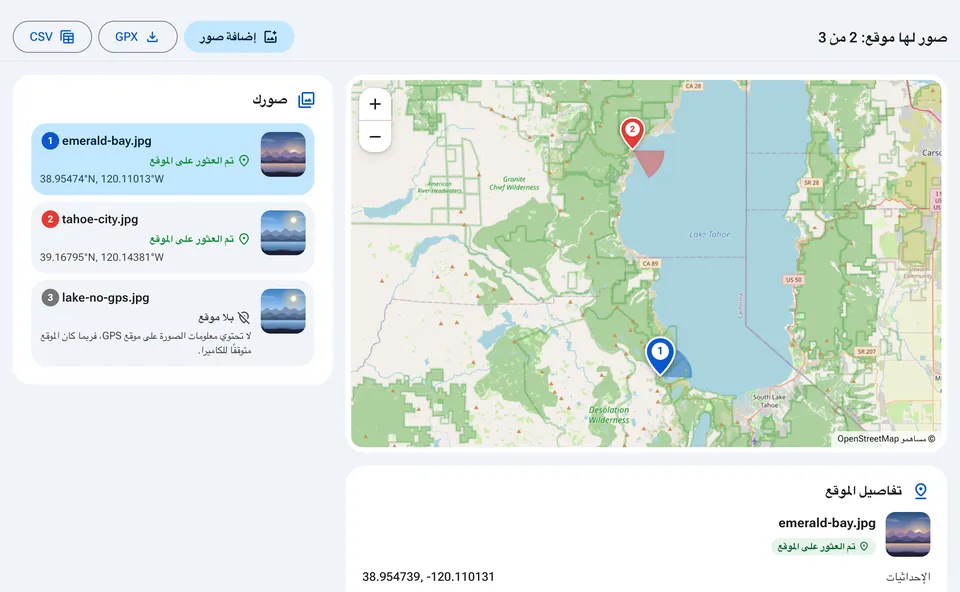
Task: Click the بلا موقع status on lake-no-gps.jpg
Action: [x=216, y=317]
